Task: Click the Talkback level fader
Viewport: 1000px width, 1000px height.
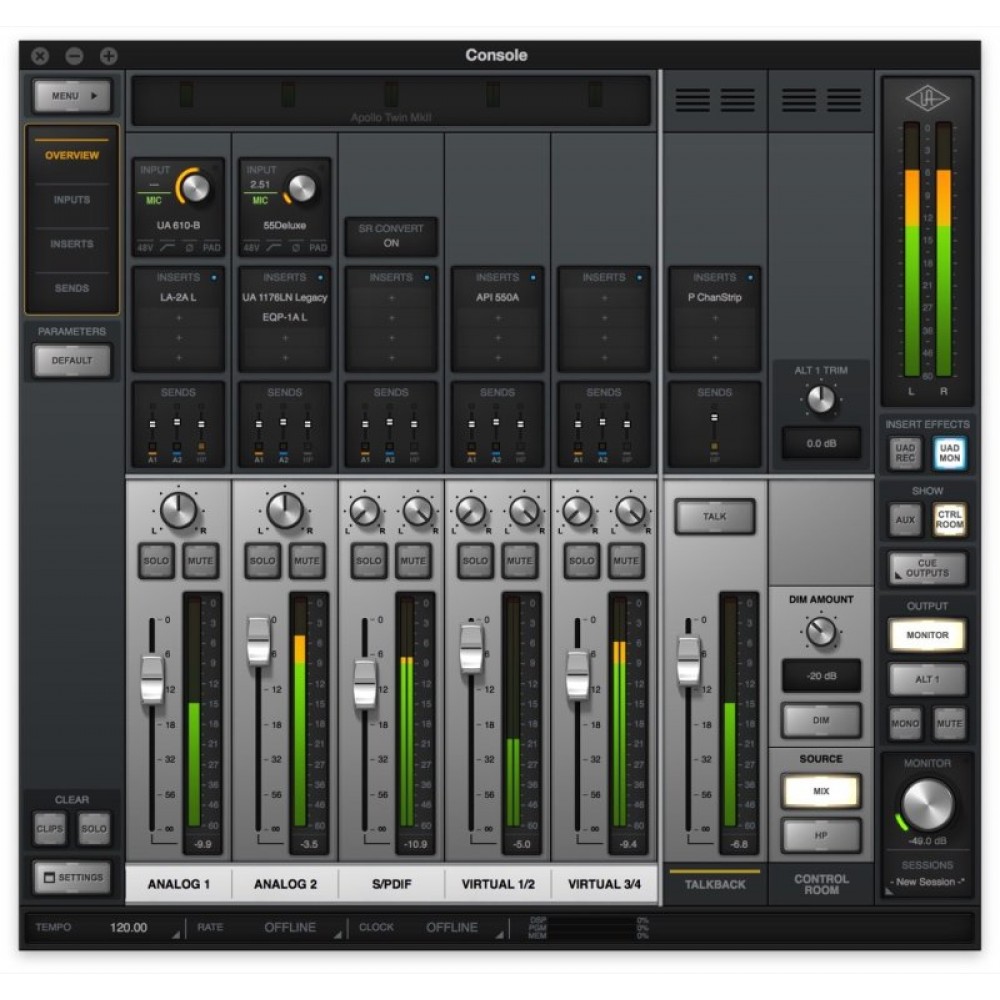Action: [x=688, y=660]
